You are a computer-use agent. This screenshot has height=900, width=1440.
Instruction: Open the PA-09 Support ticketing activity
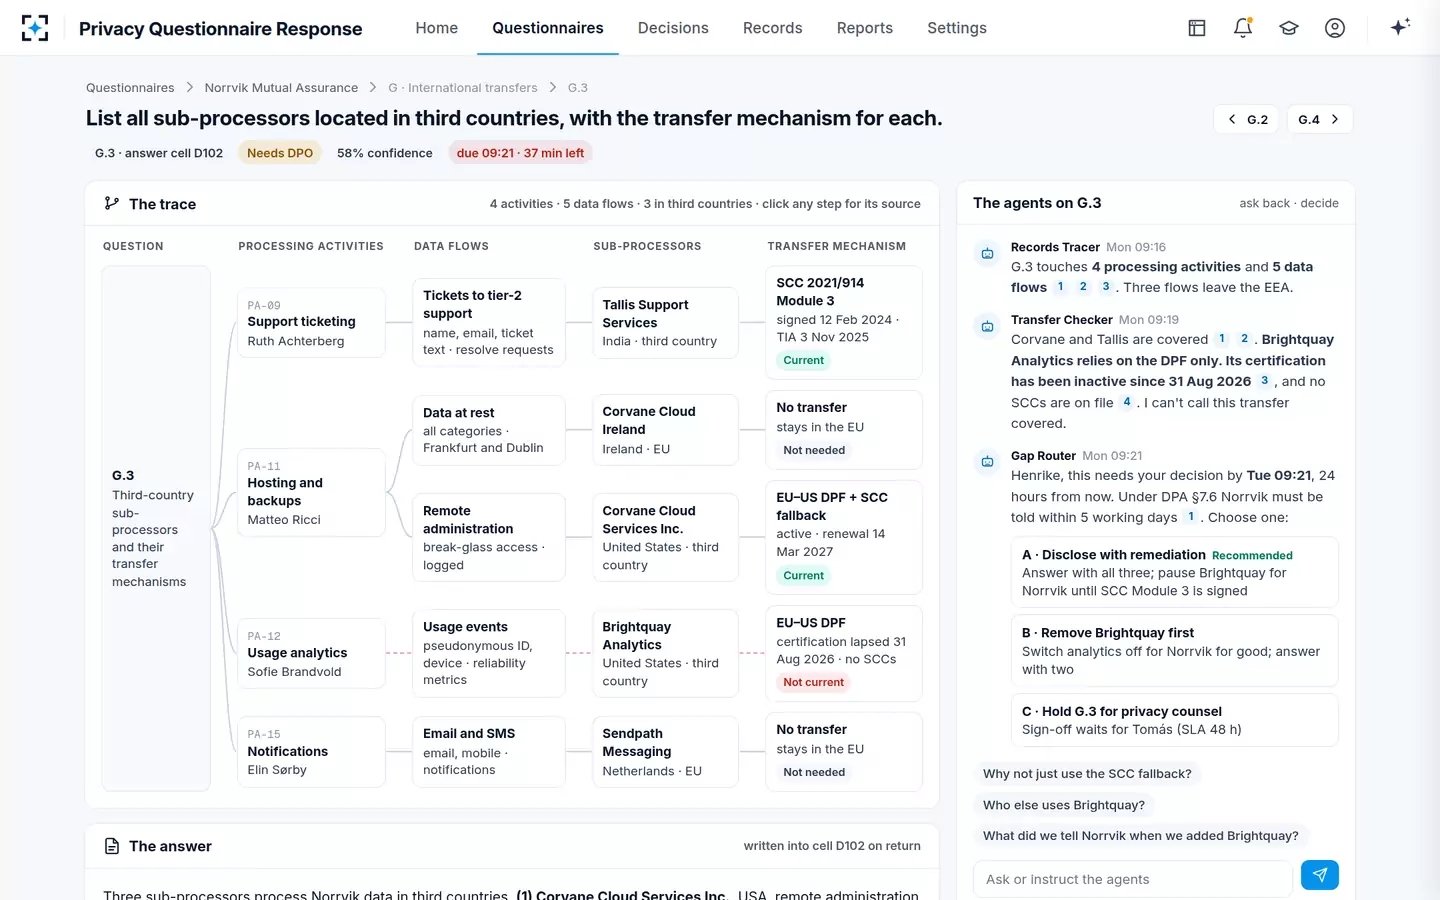click(x=311, y=323)
